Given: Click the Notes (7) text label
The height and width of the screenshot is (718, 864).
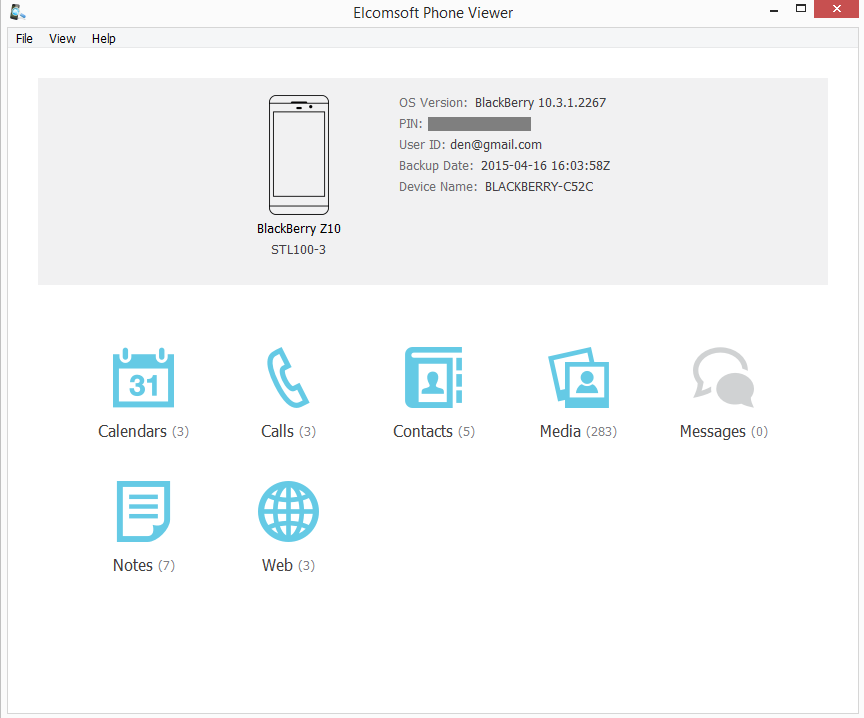Looking at the screenshot, I should [143, 565].
